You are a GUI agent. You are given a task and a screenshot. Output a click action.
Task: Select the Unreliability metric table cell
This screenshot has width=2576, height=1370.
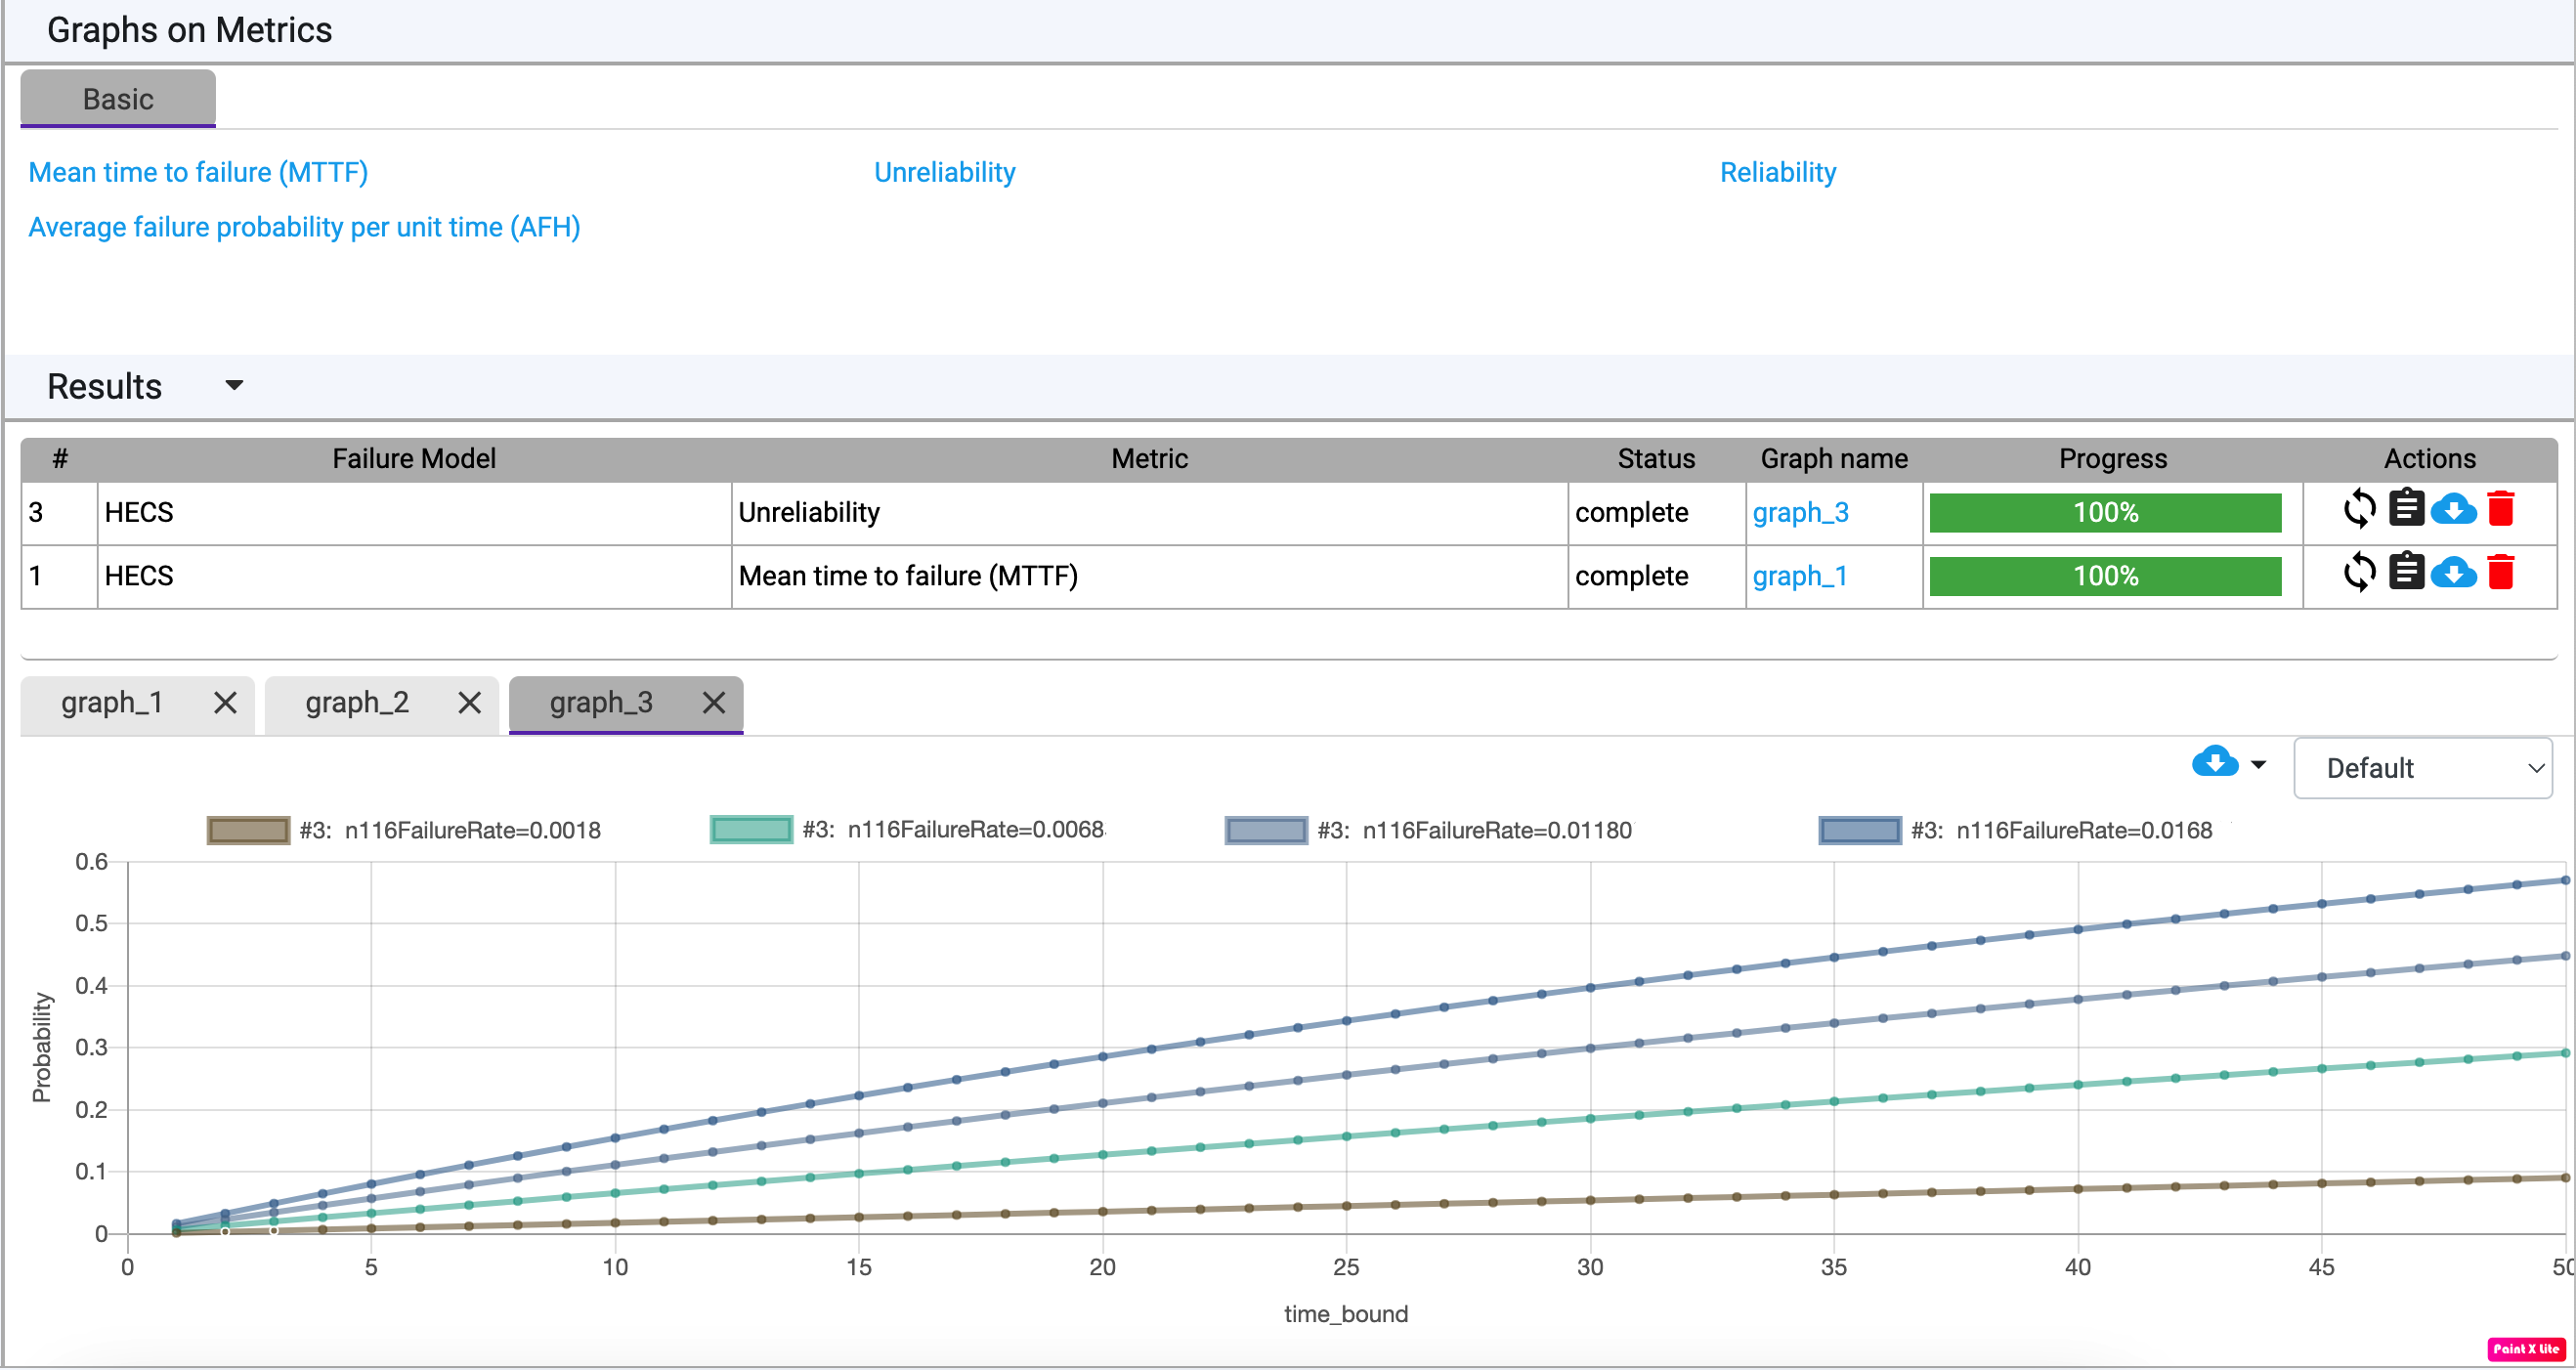(x=1149, y=513)
